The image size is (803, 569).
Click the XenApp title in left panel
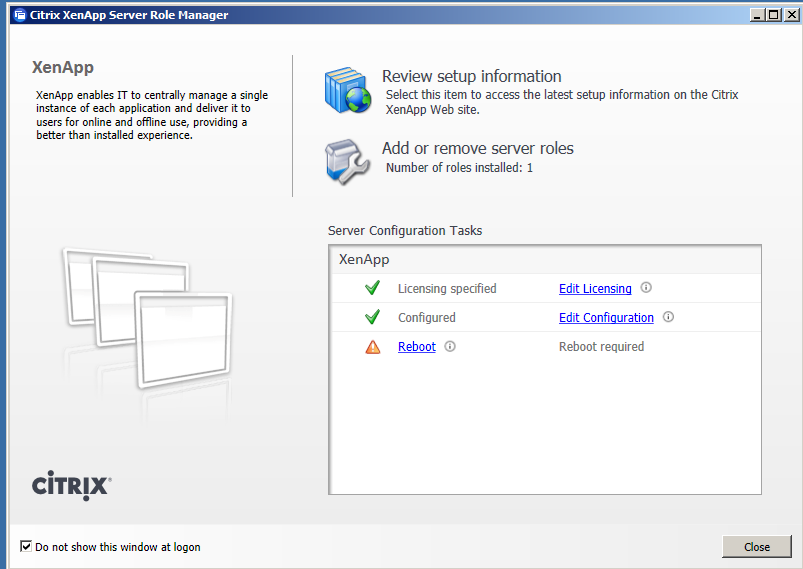[63, 67]
